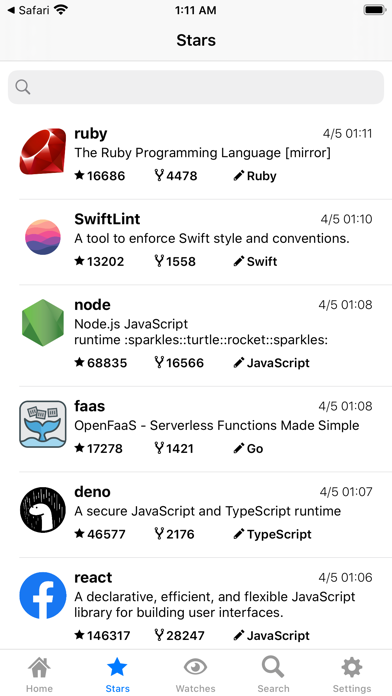Tap the fork icon beside 16566

coord(159,362)
